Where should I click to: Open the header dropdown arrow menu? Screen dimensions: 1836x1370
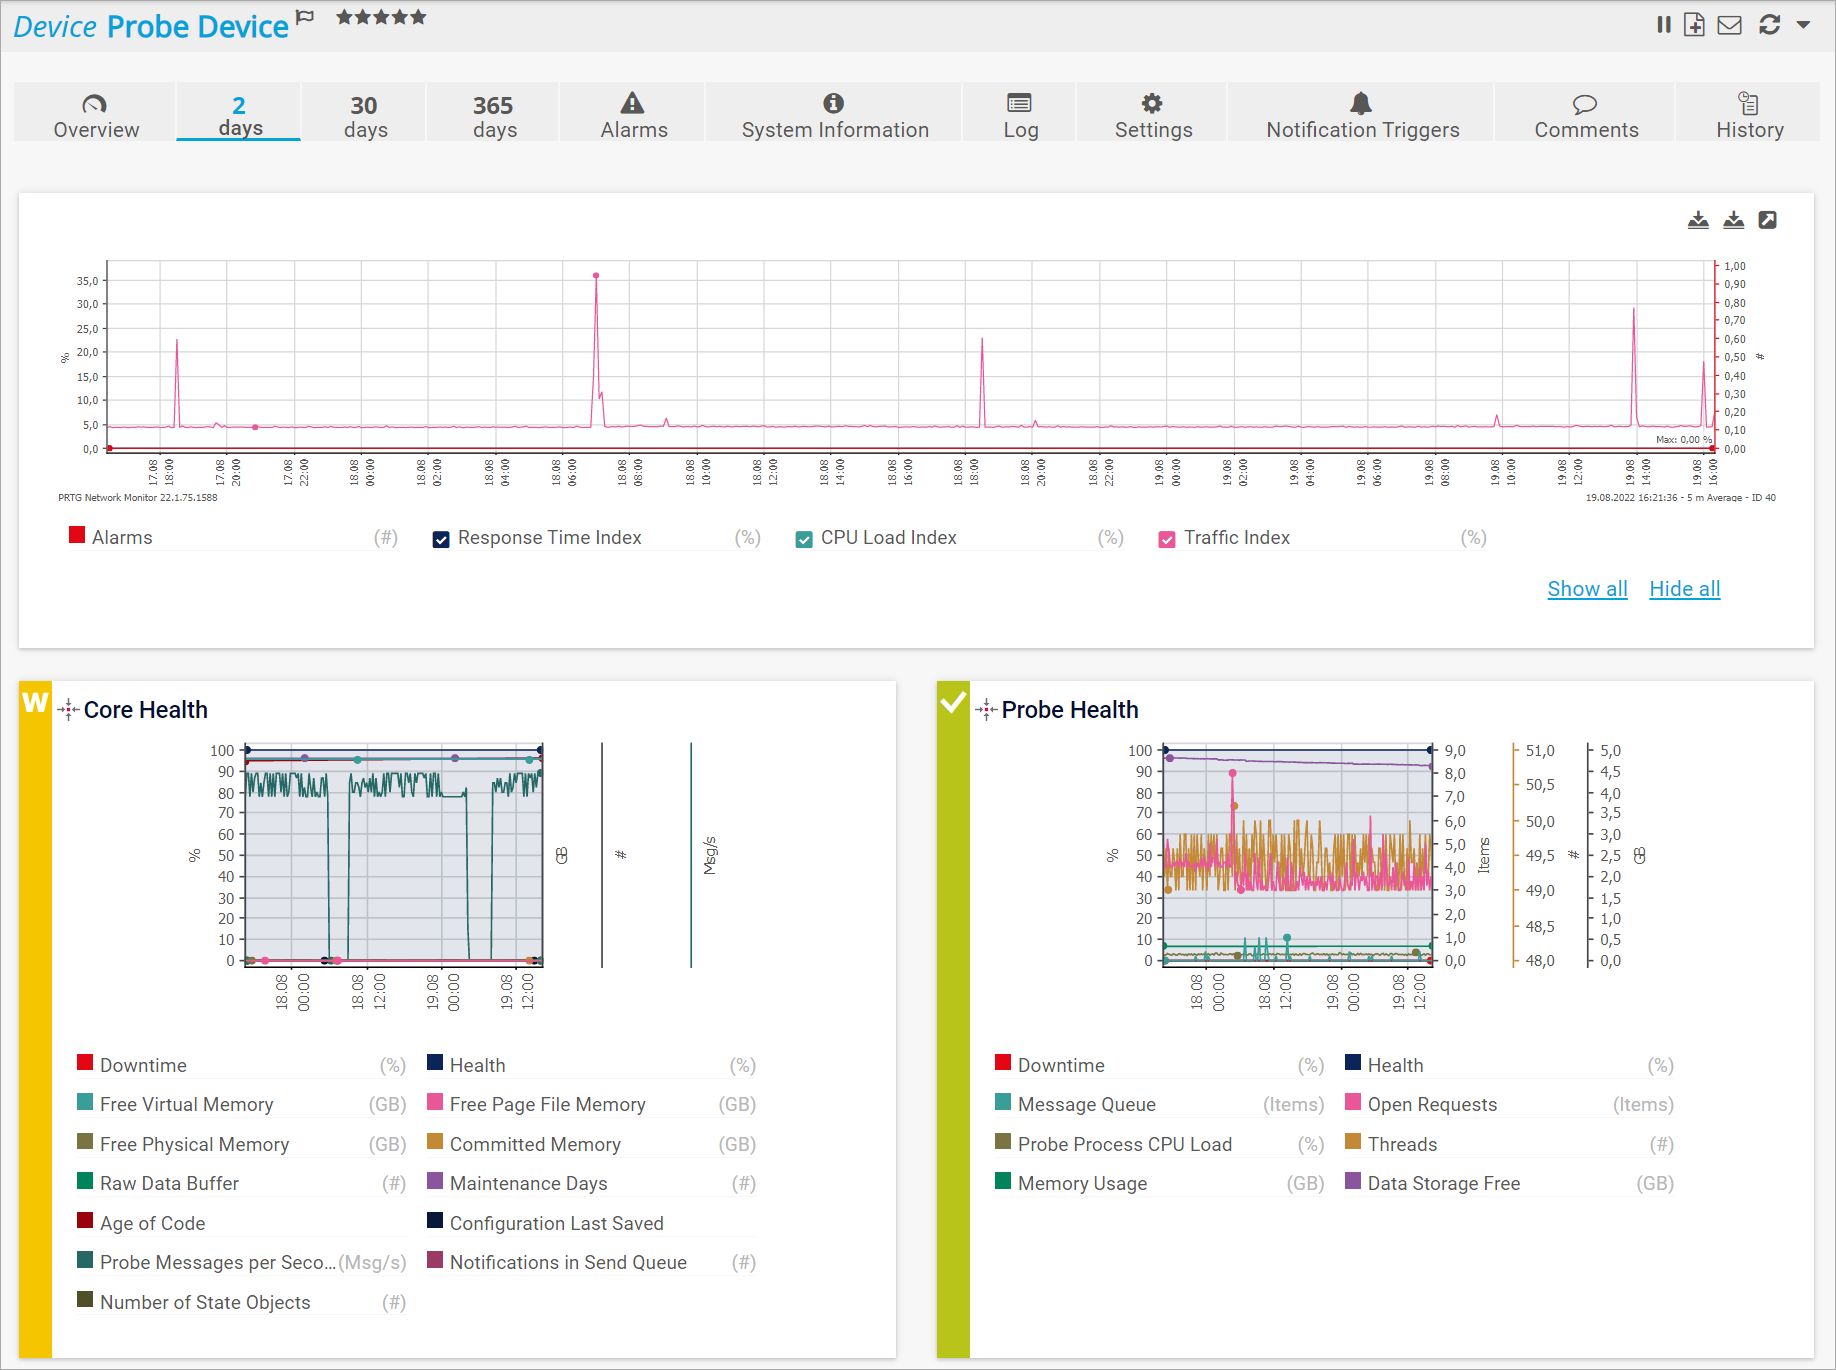coord(1803,25)
